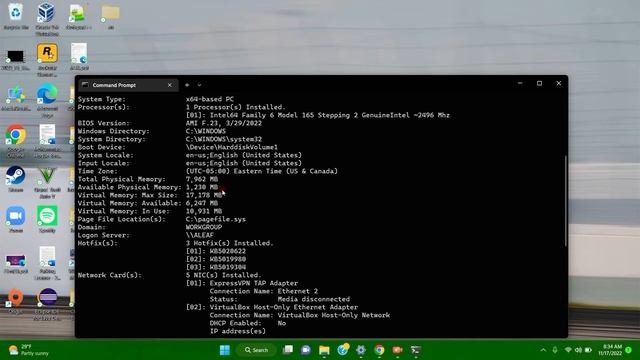Screen dimensions: 640x360
Task: Click the 'Media disconnected' status text
Action: [x=313, y=299]
